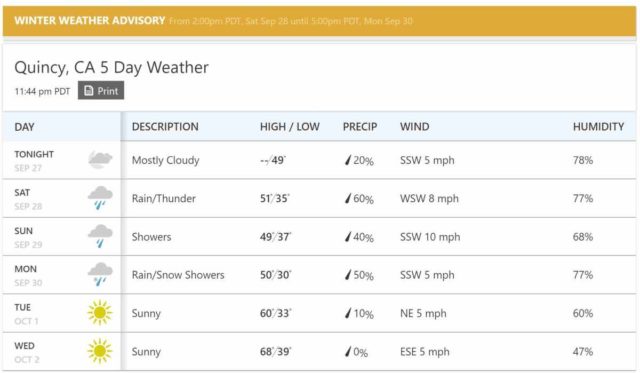This screenshot has width=640, height=373.
Task: Click the Sunday showers cloud icon
Action: click(100, 236)
